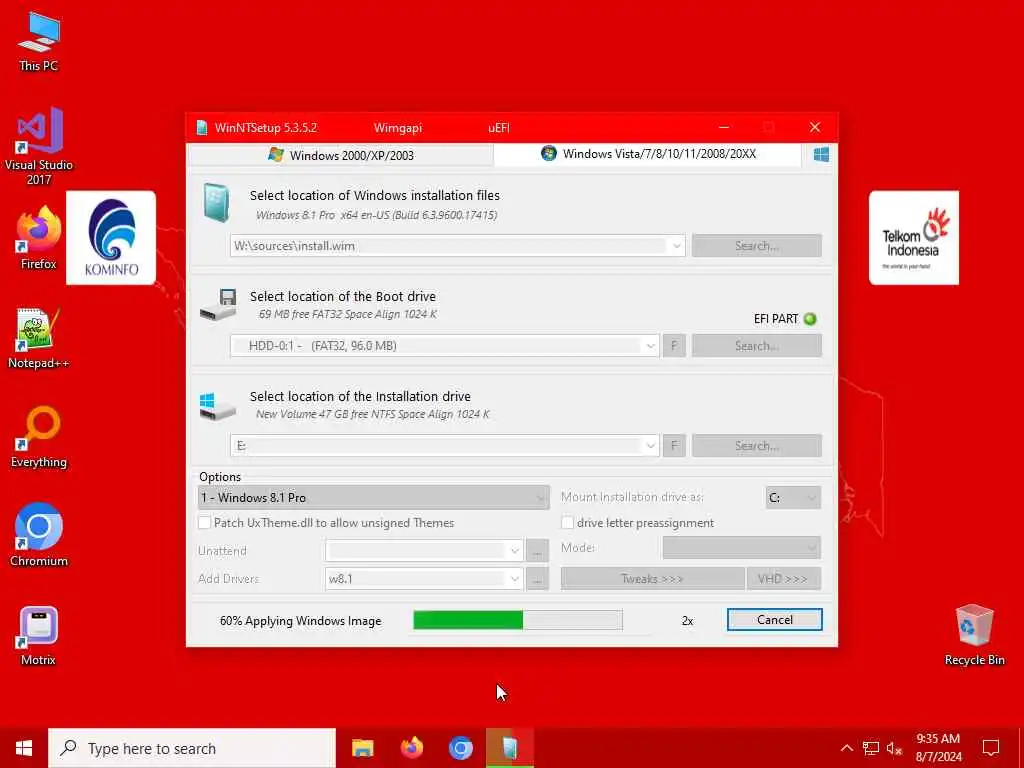This screenshot has height=768, width=1024.
Task: Toggle drive letter preassignment checkbox
Action: coord(568,522)
